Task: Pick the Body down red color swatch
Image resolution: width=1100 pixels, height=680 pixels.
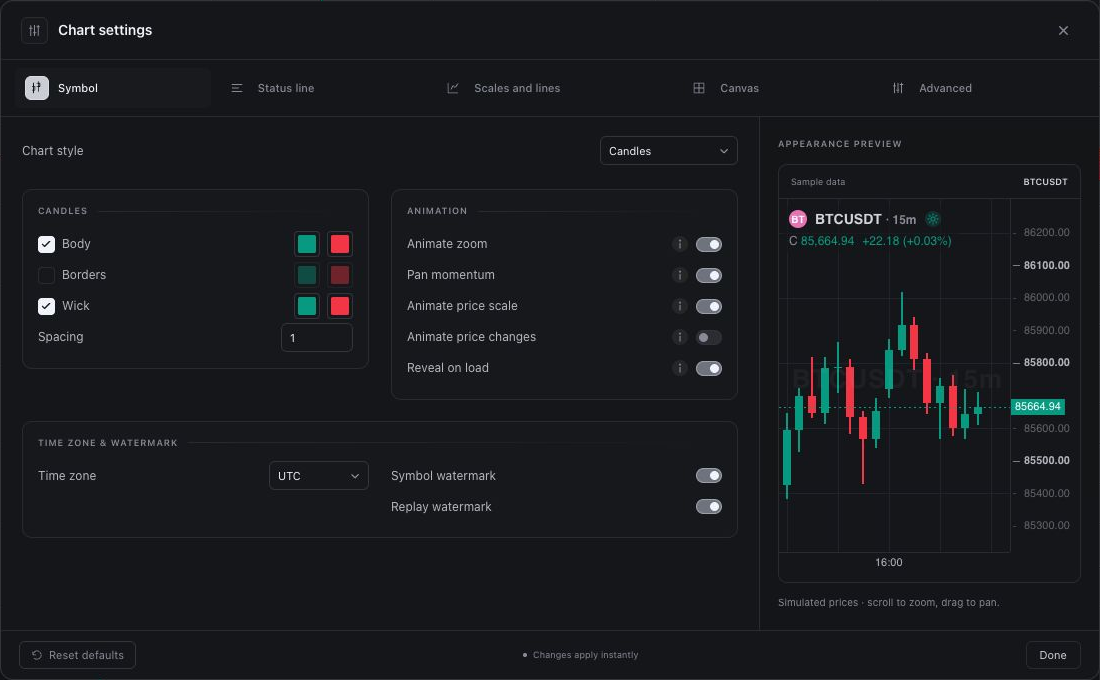Action: [340, 244]
